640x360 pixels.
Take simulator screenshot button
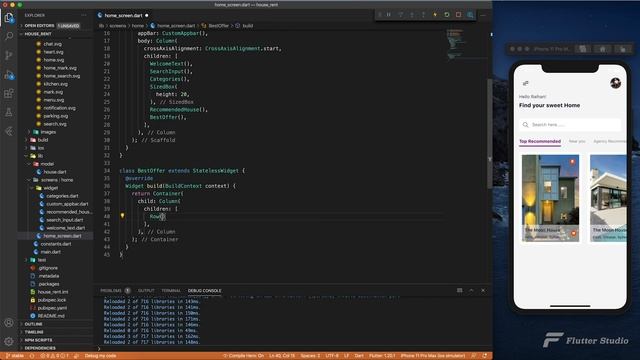(x=583, y=49)
